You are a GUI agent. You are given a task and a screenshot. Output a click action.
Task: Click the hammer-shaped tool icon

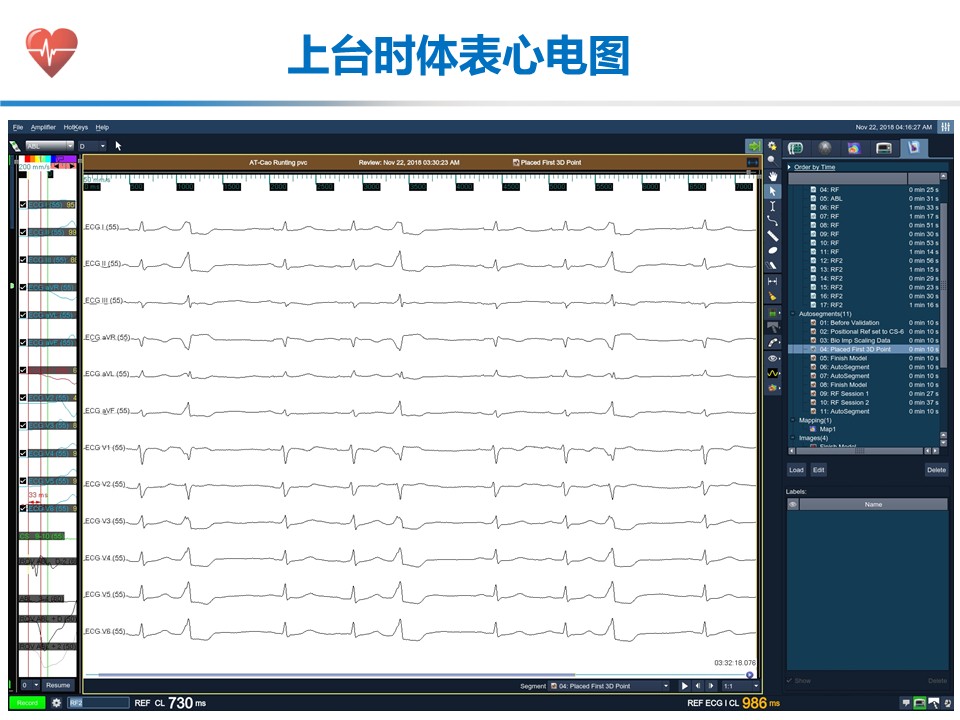(773, 328)
